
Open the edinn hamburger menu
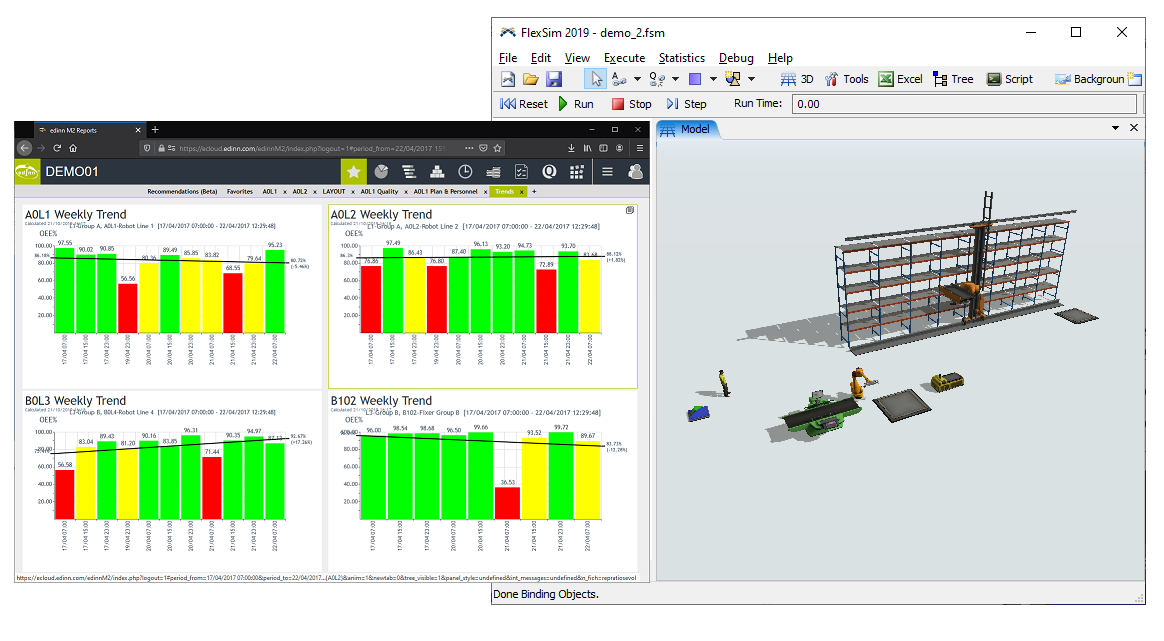pos(607,172)
